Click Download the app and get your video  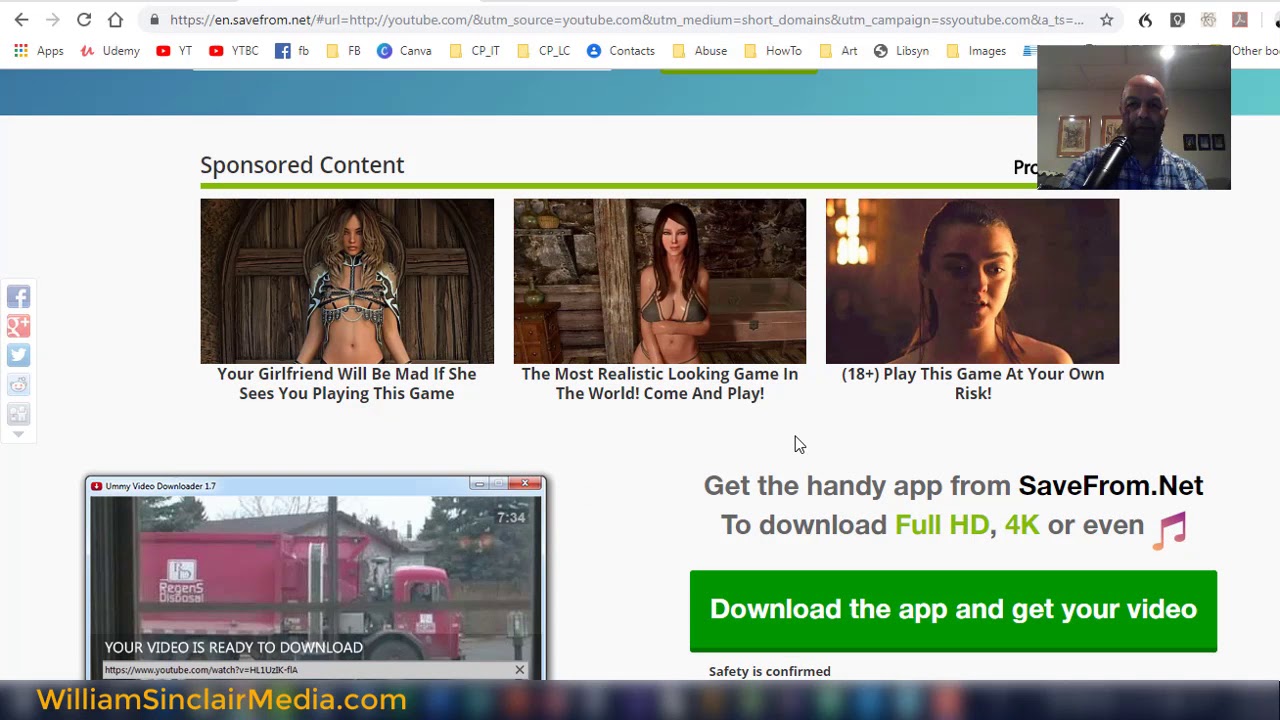click(953, 610)
